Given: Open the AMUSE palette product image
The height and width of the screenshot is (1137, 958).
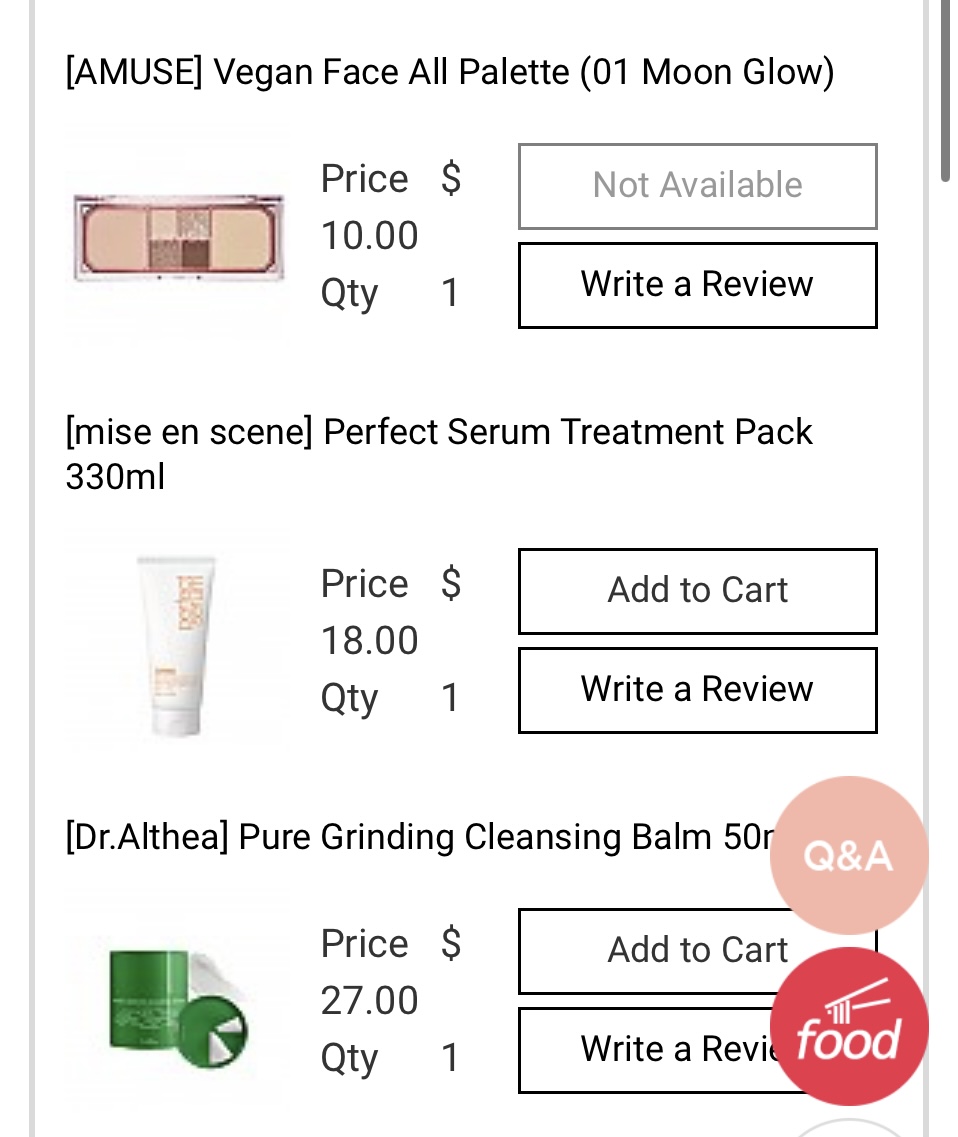Looking at the screenshot, I should pos(176,236).
